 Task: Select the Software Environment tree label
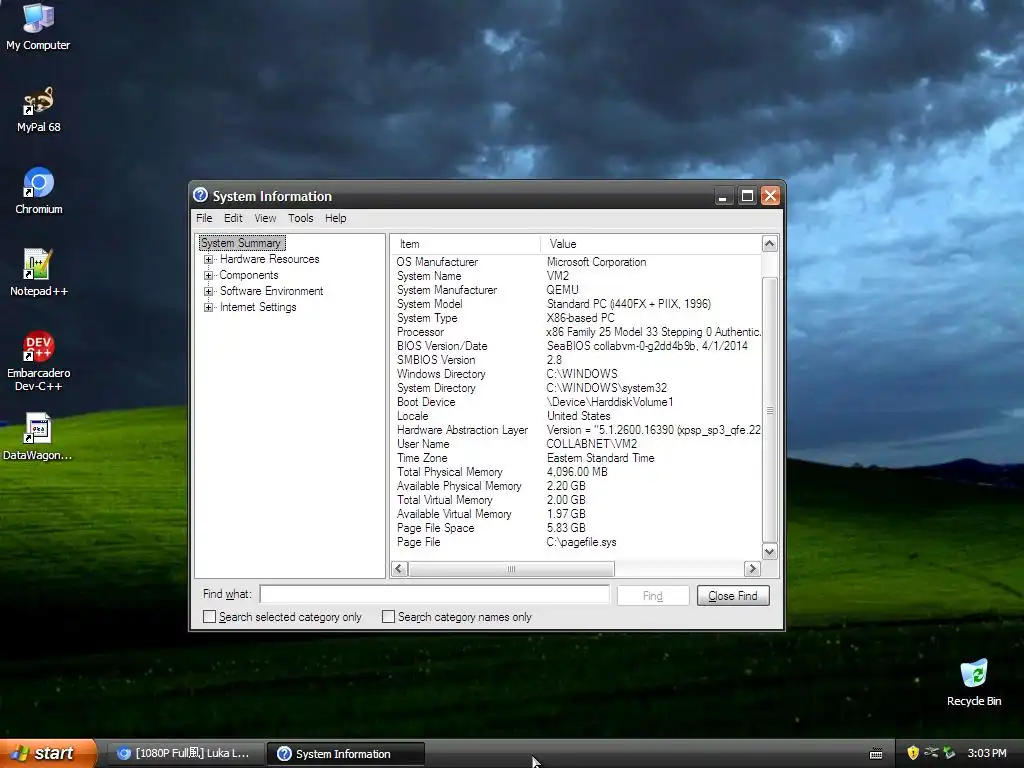click(271, 291)
